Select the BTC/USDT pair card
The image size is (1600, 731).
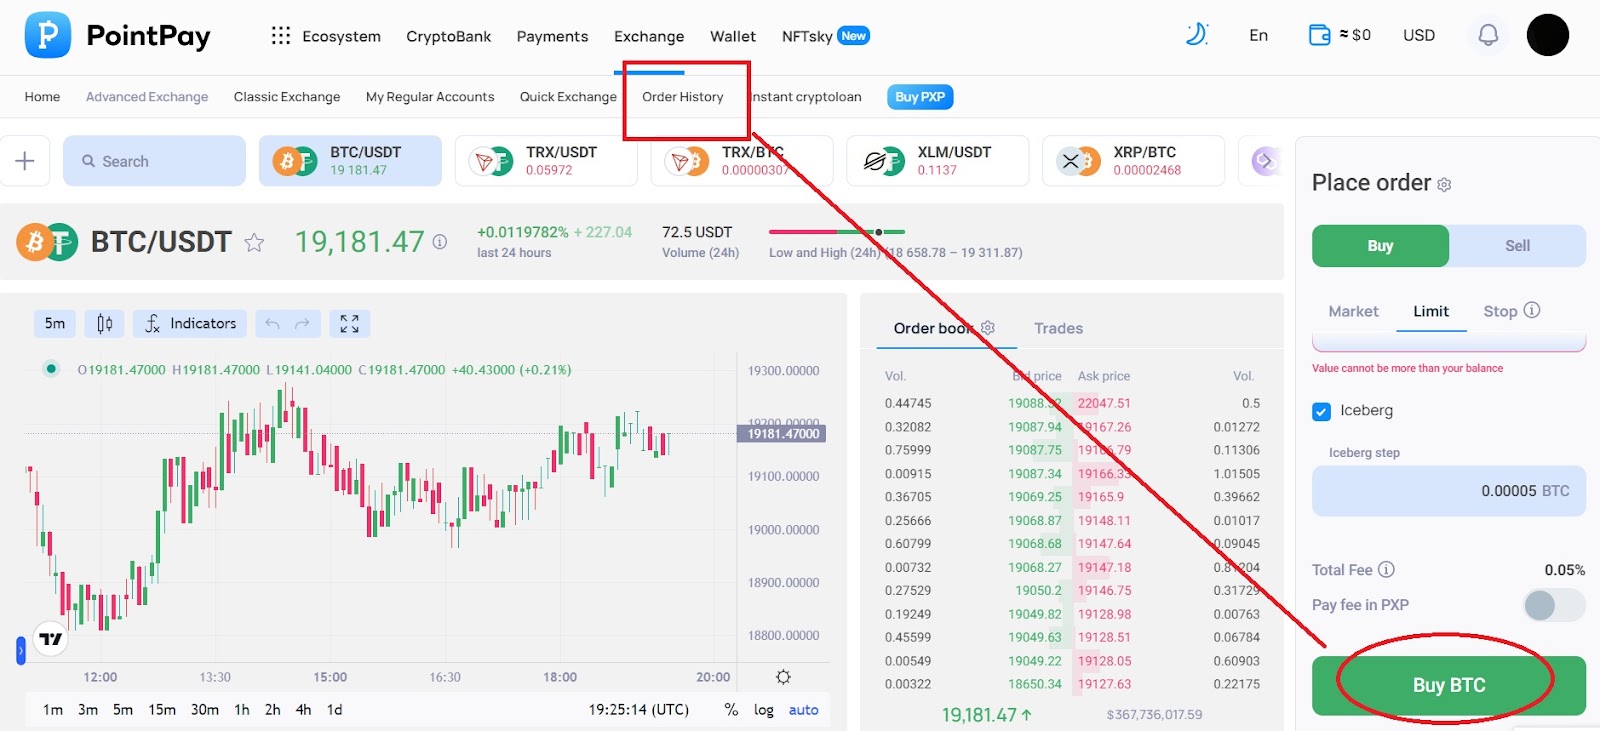[350, 161]
